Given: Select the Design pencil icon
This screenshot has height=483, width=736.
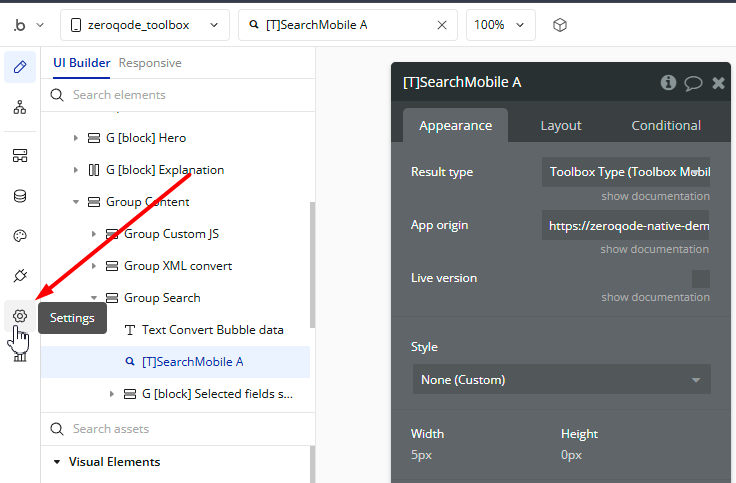Looking at the screenshot, I should (20, 68).
